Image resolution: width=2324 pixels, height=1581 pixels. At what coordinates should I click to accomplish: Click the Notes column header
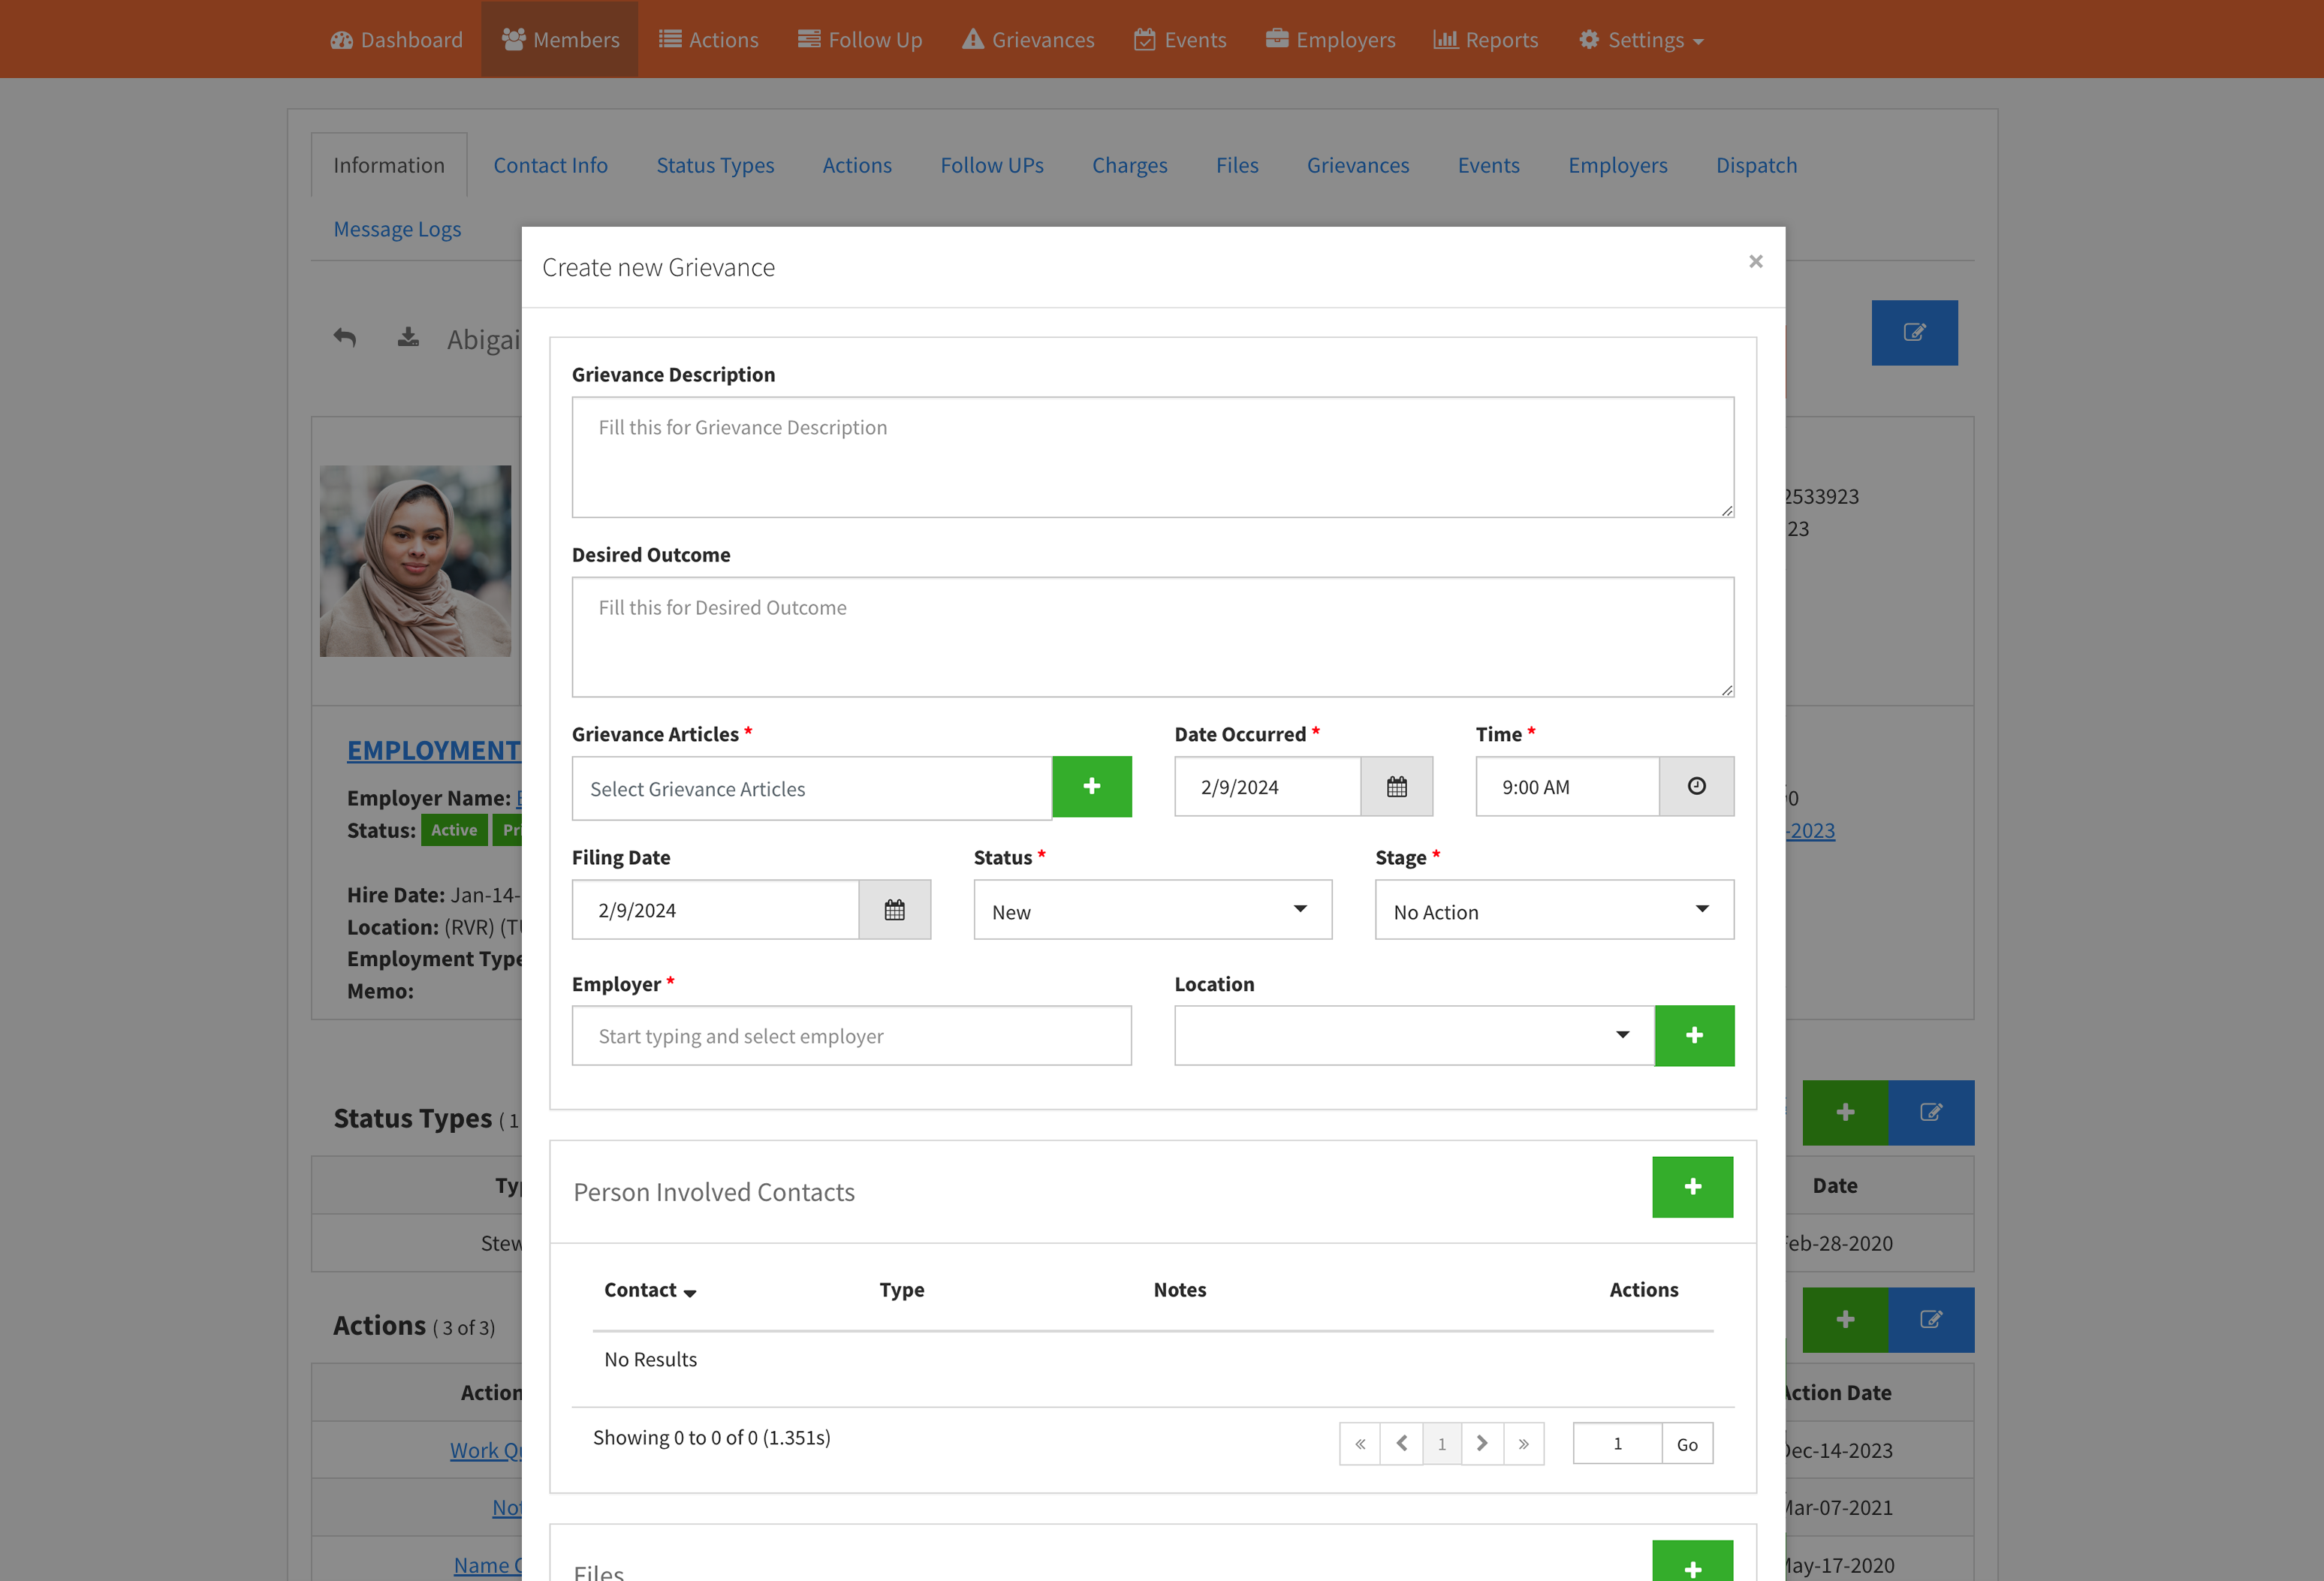tap(1179, 1290)
